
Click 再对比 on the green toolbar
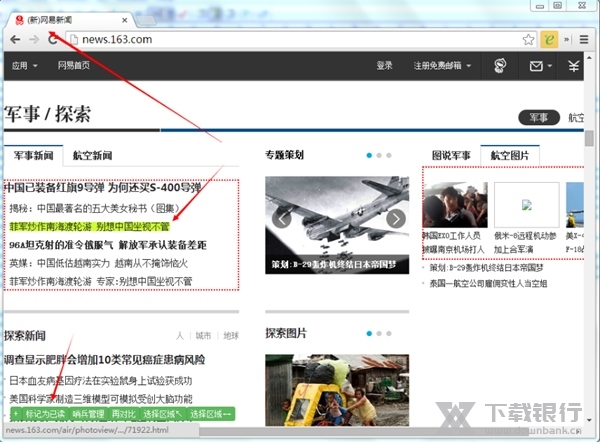124,414
